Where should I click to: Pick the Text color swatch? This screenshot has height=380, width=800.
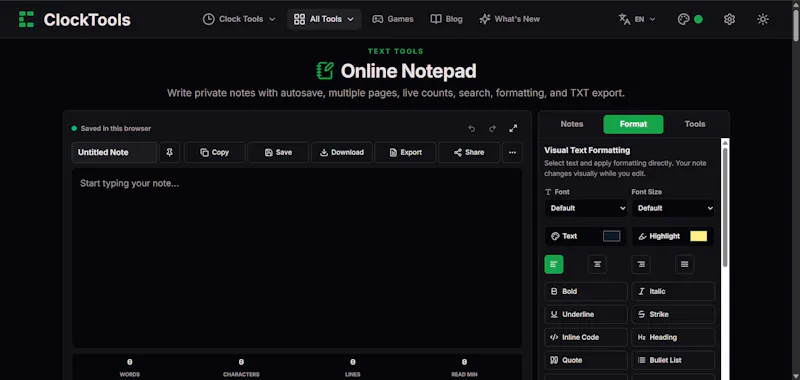pyautogui.click(x=612, y=236)
